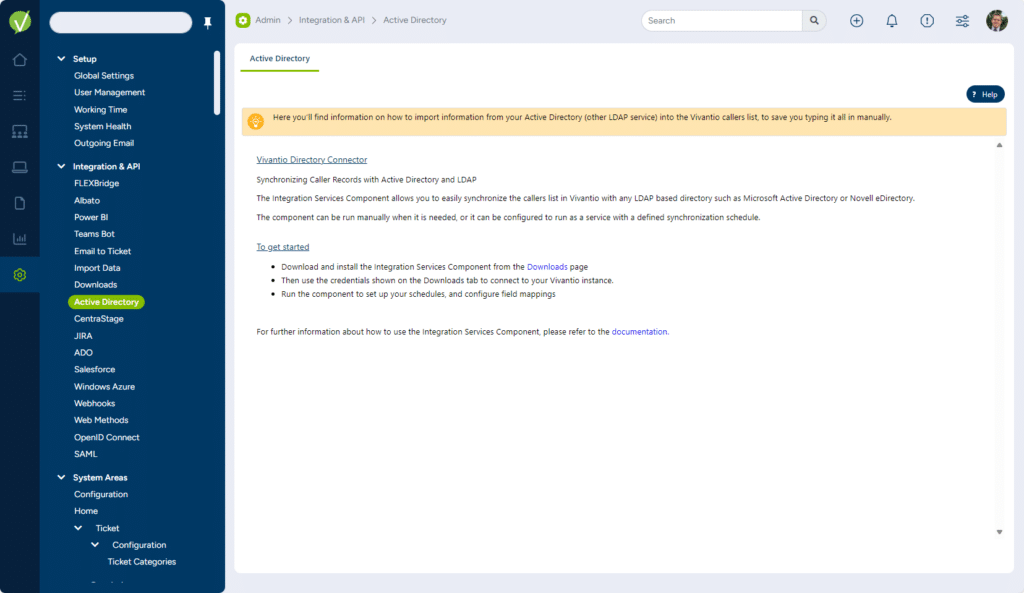Click the top Search input field
This screenshot has width=1024, height=593.
722,21
